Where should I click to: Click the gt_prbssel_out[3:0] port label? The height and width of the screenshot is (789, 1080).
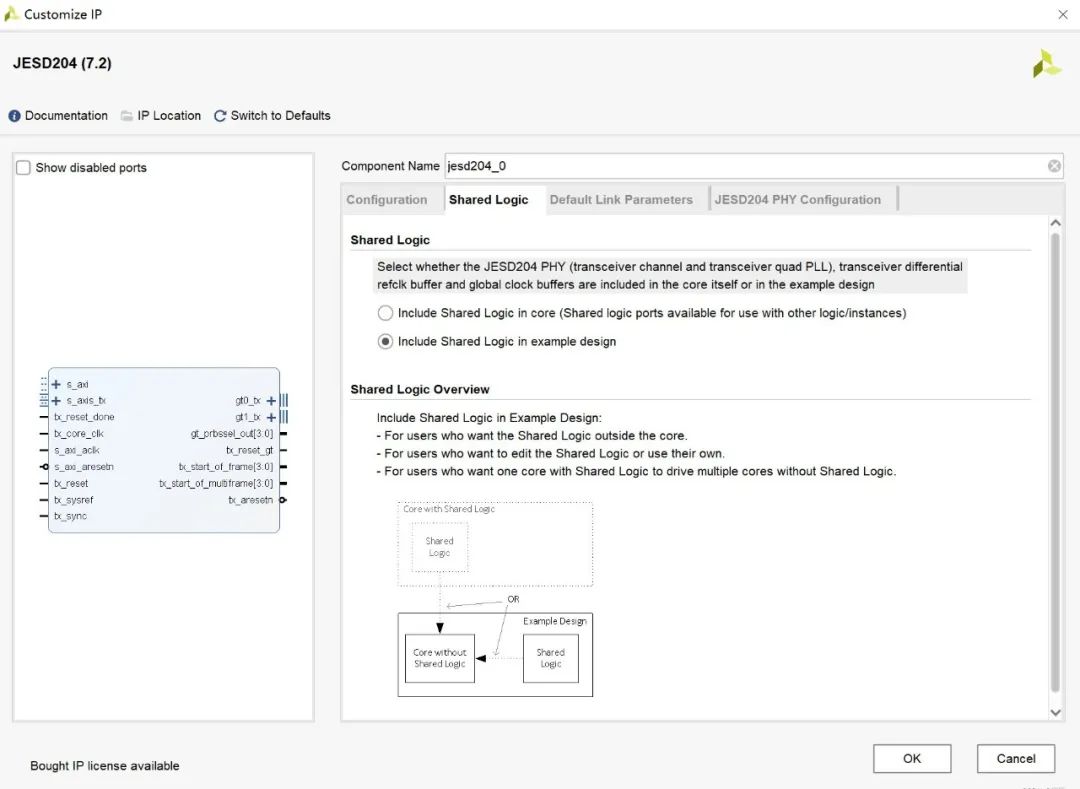click(x=231, y=434)
